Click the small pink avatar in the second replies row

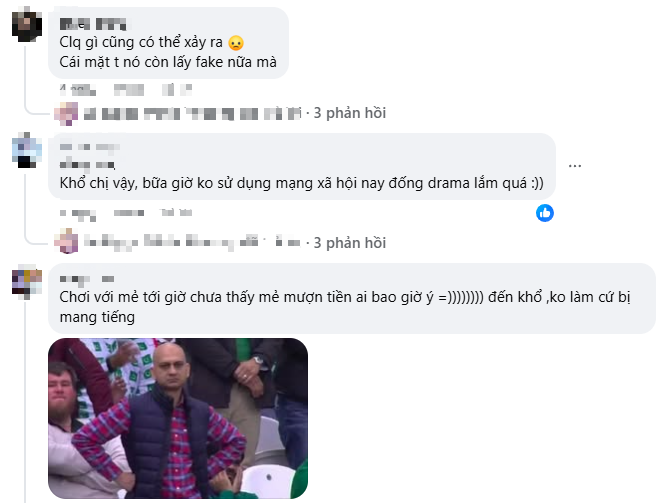[x=66, y=241]
